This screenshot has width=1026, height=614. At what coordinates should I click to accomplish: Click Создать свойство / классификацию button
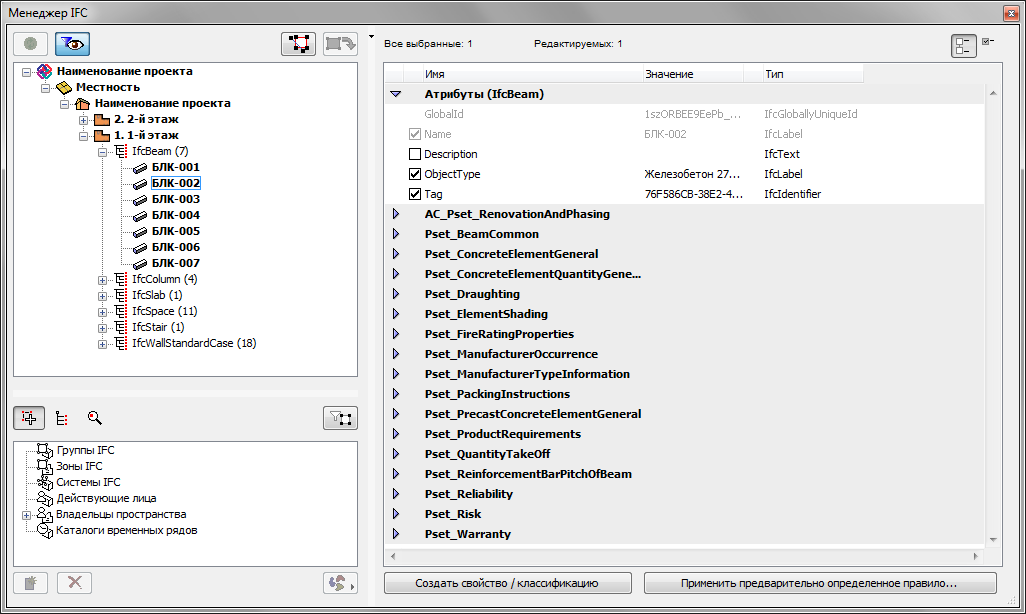coord(507,583)
